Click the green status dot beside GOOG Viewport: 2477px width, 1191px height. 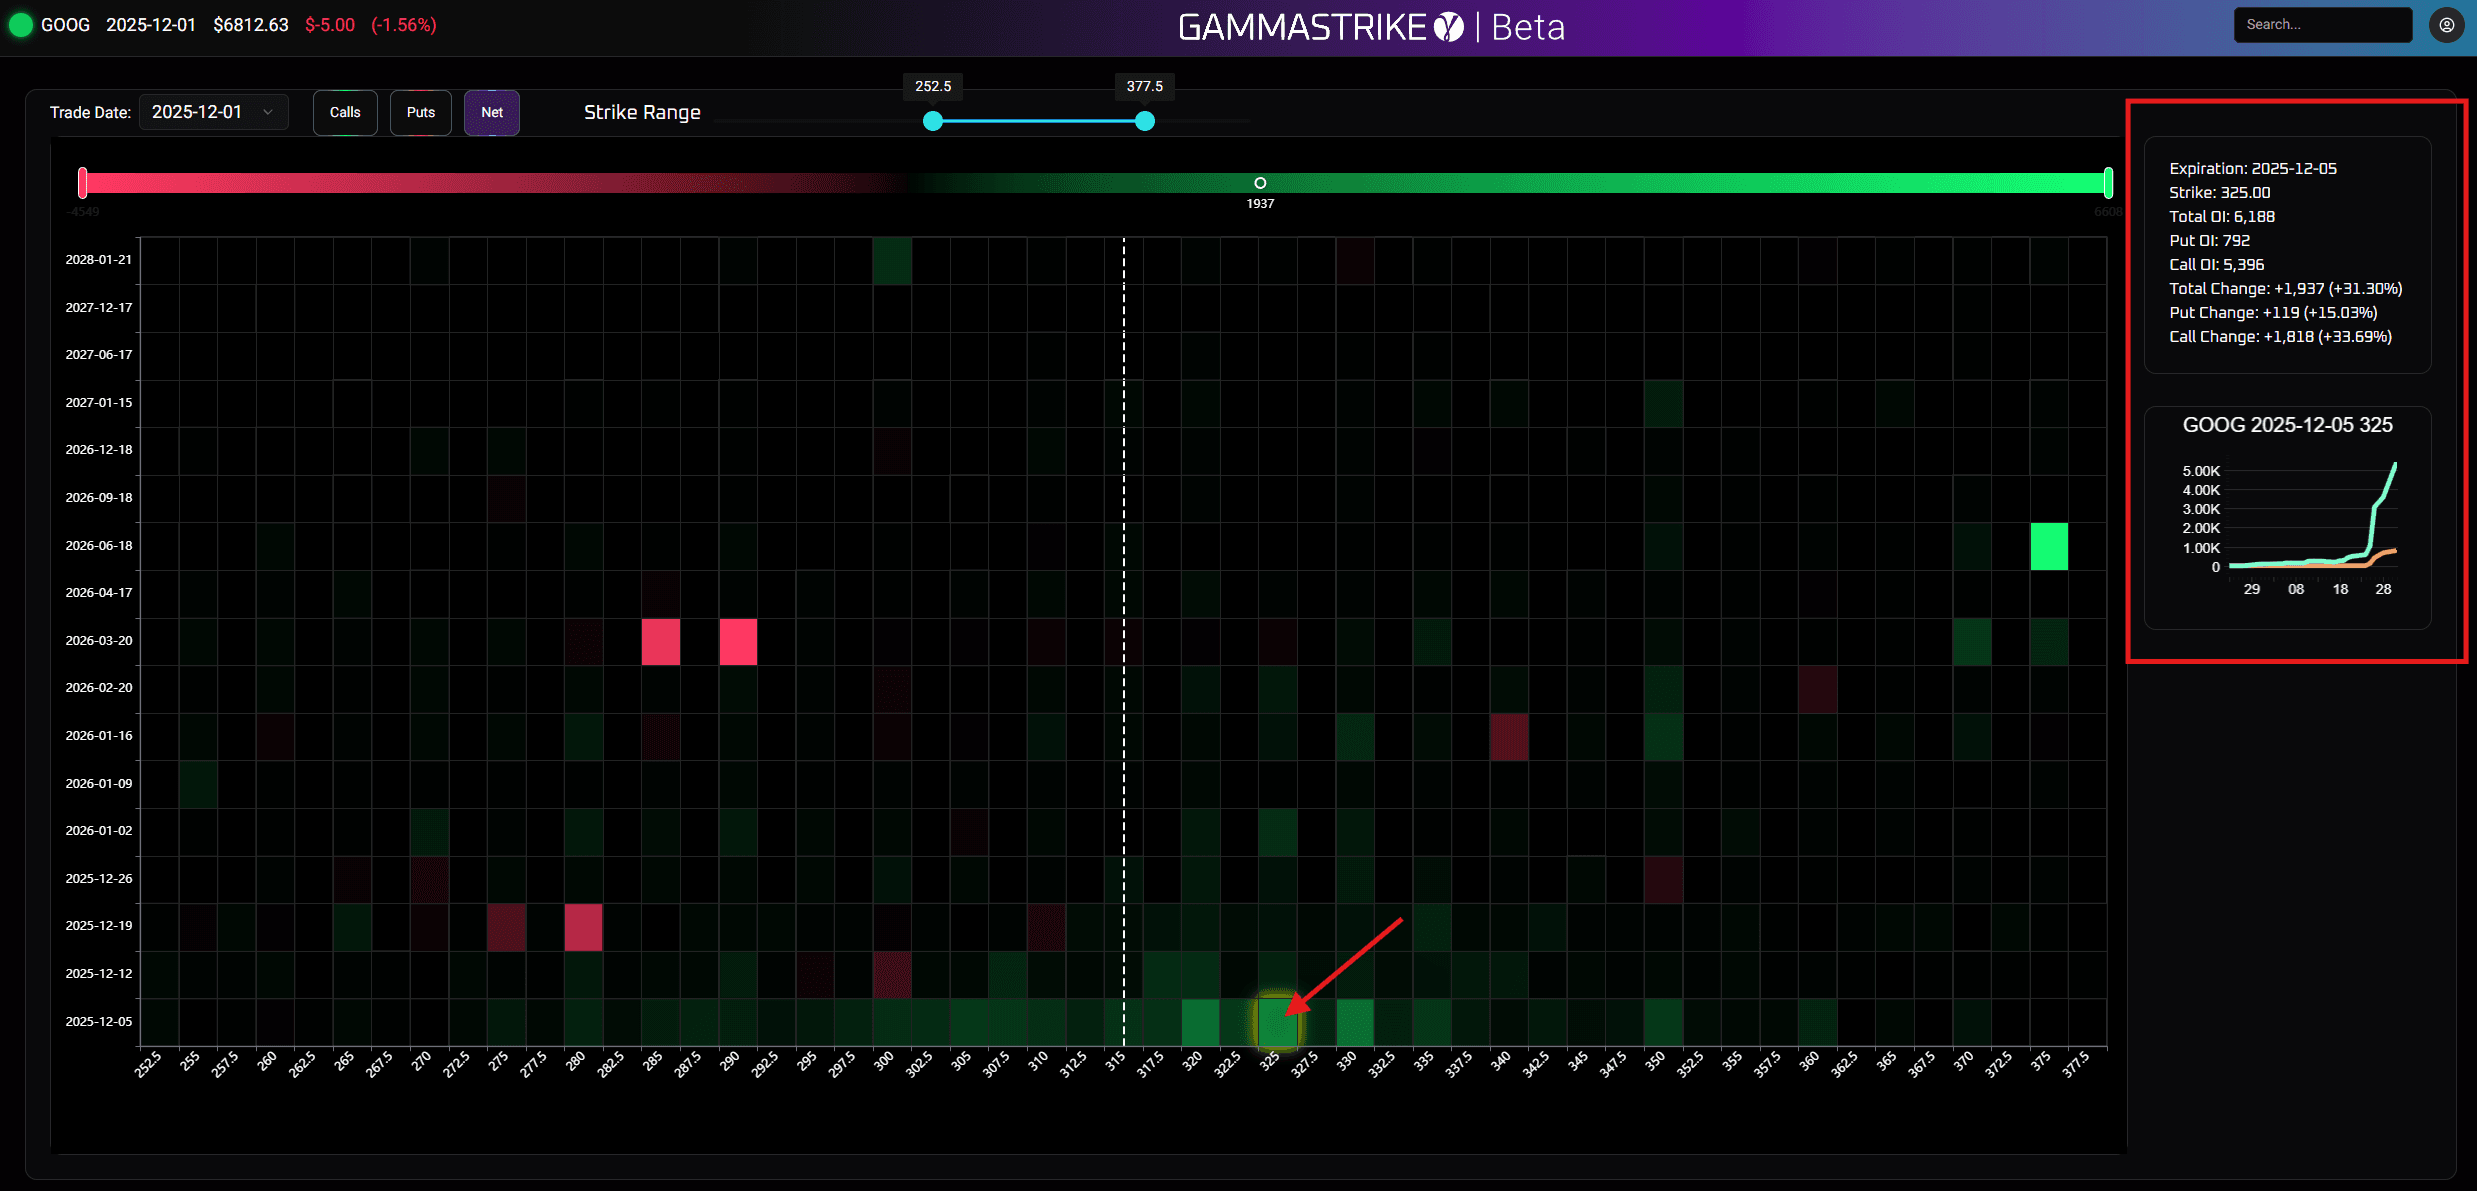click(20, 25)
